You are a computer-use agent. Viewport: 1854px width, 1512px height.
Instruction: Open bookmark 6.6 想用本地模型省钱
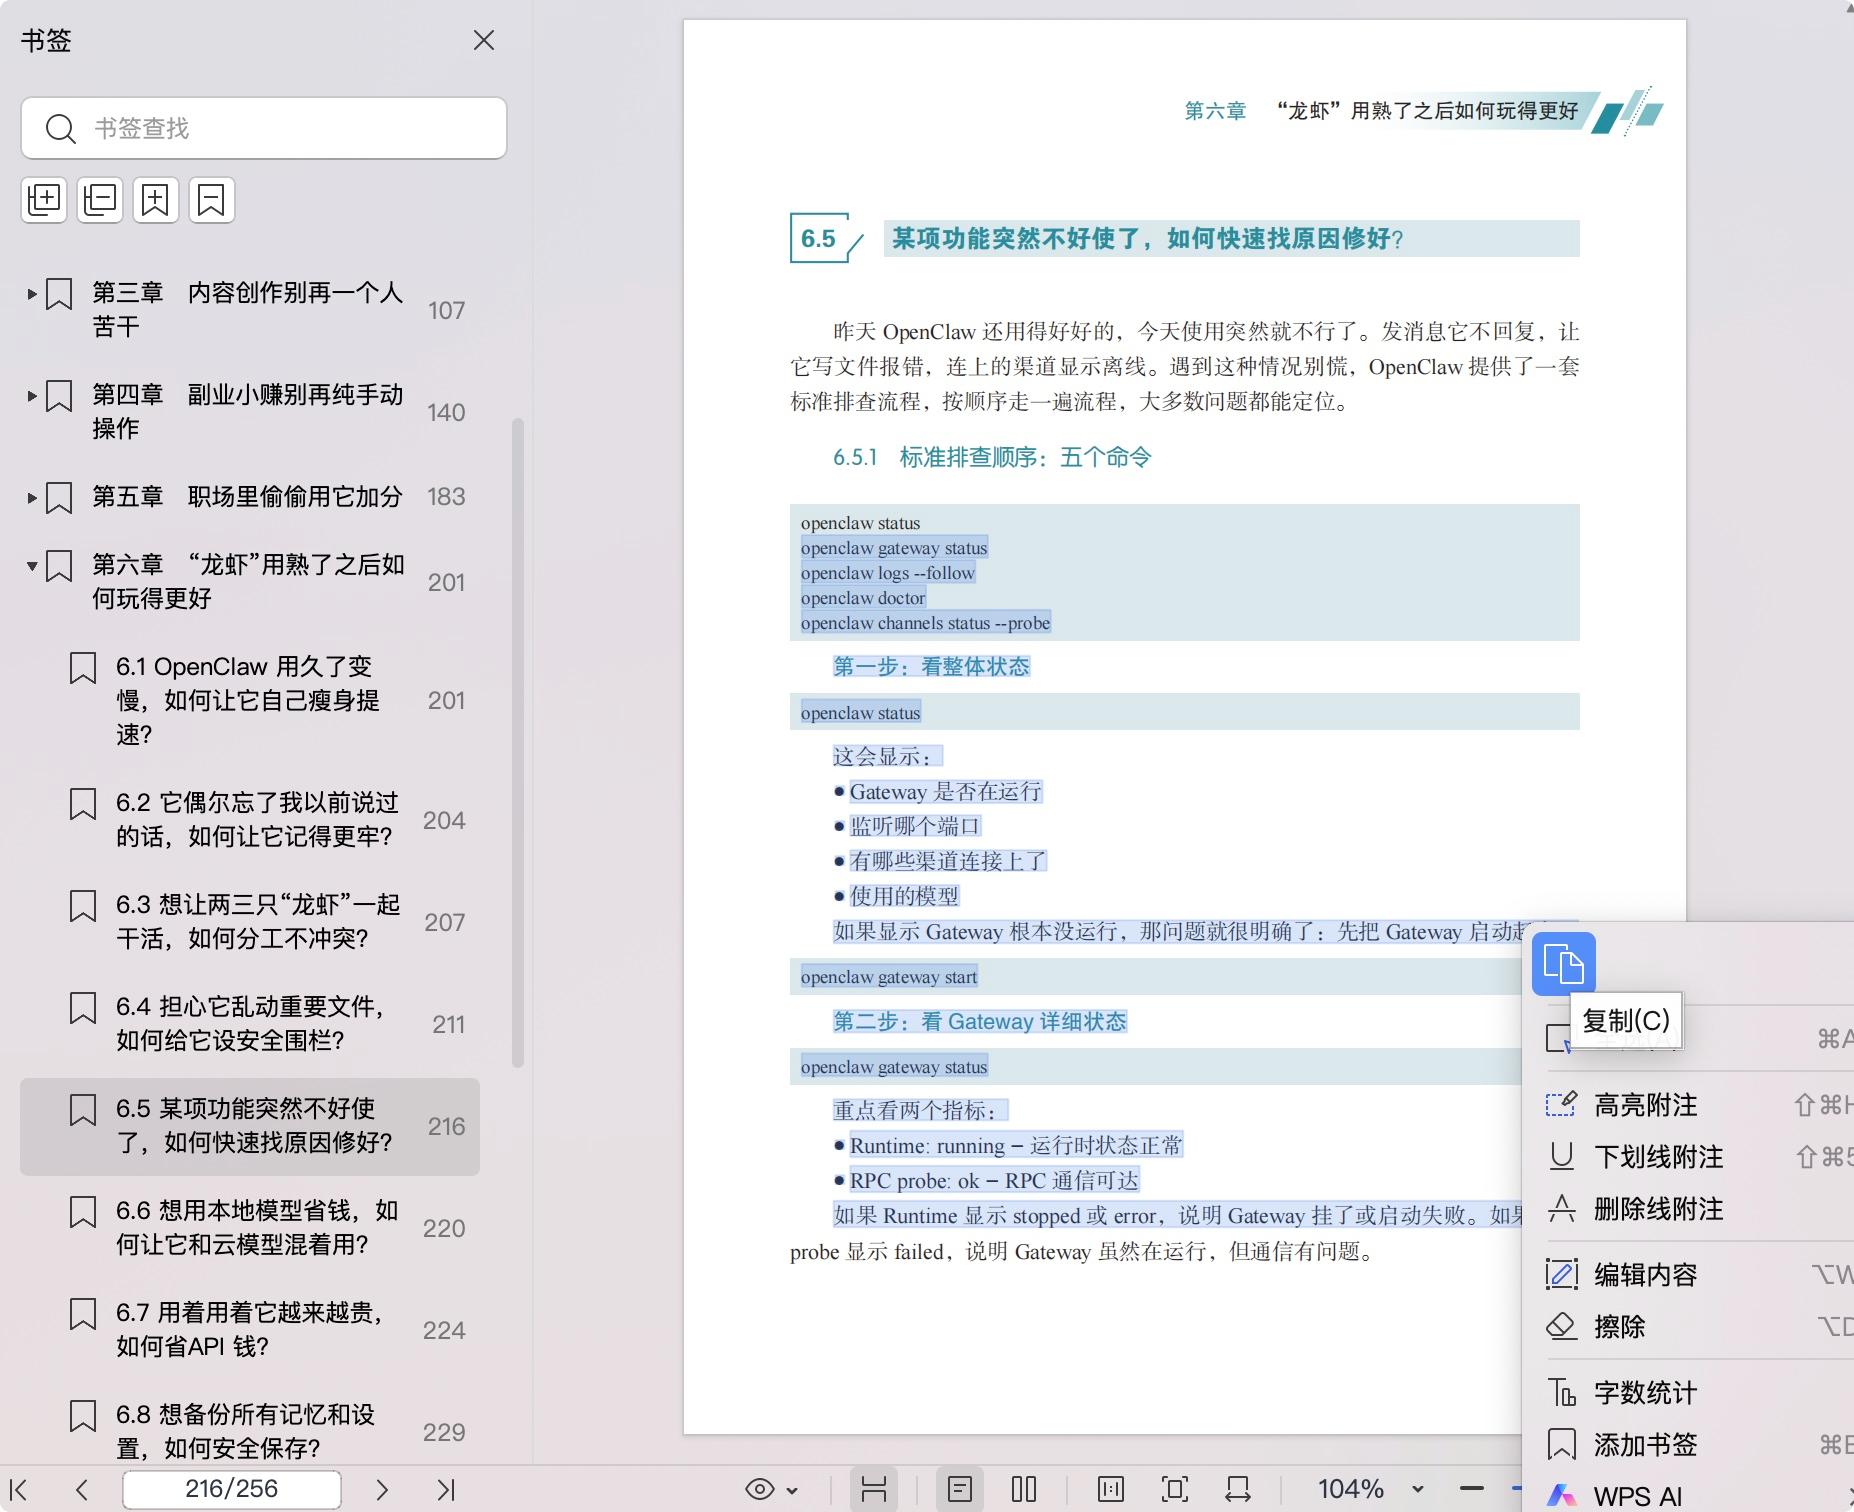(257, 1227)
